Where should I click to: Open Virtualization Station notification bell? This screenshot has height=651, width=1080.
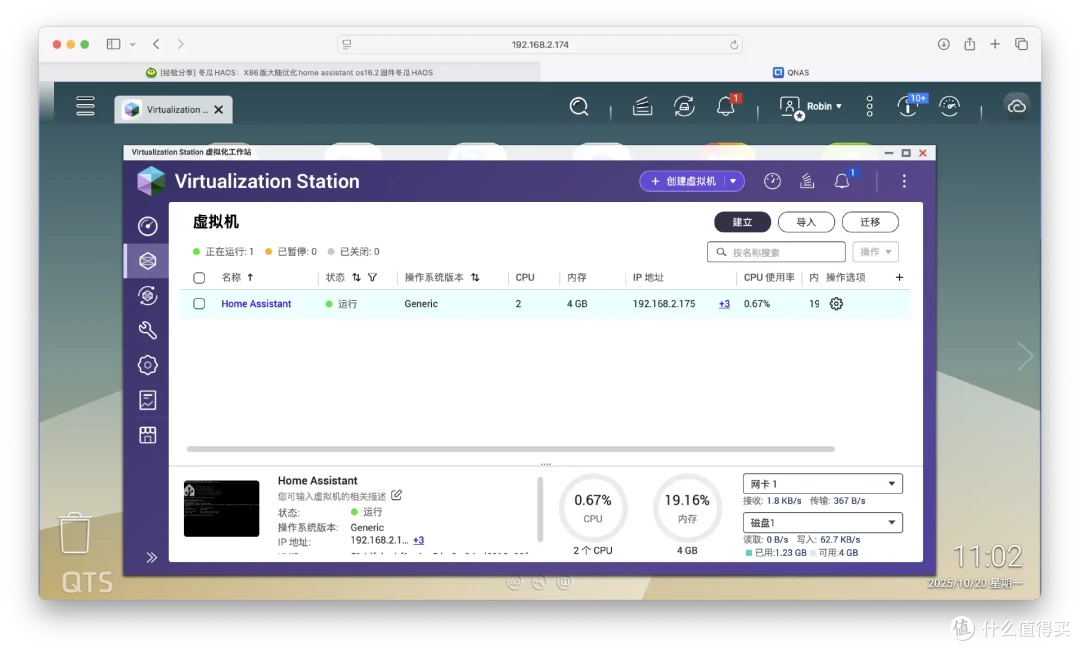click(842, 181)
